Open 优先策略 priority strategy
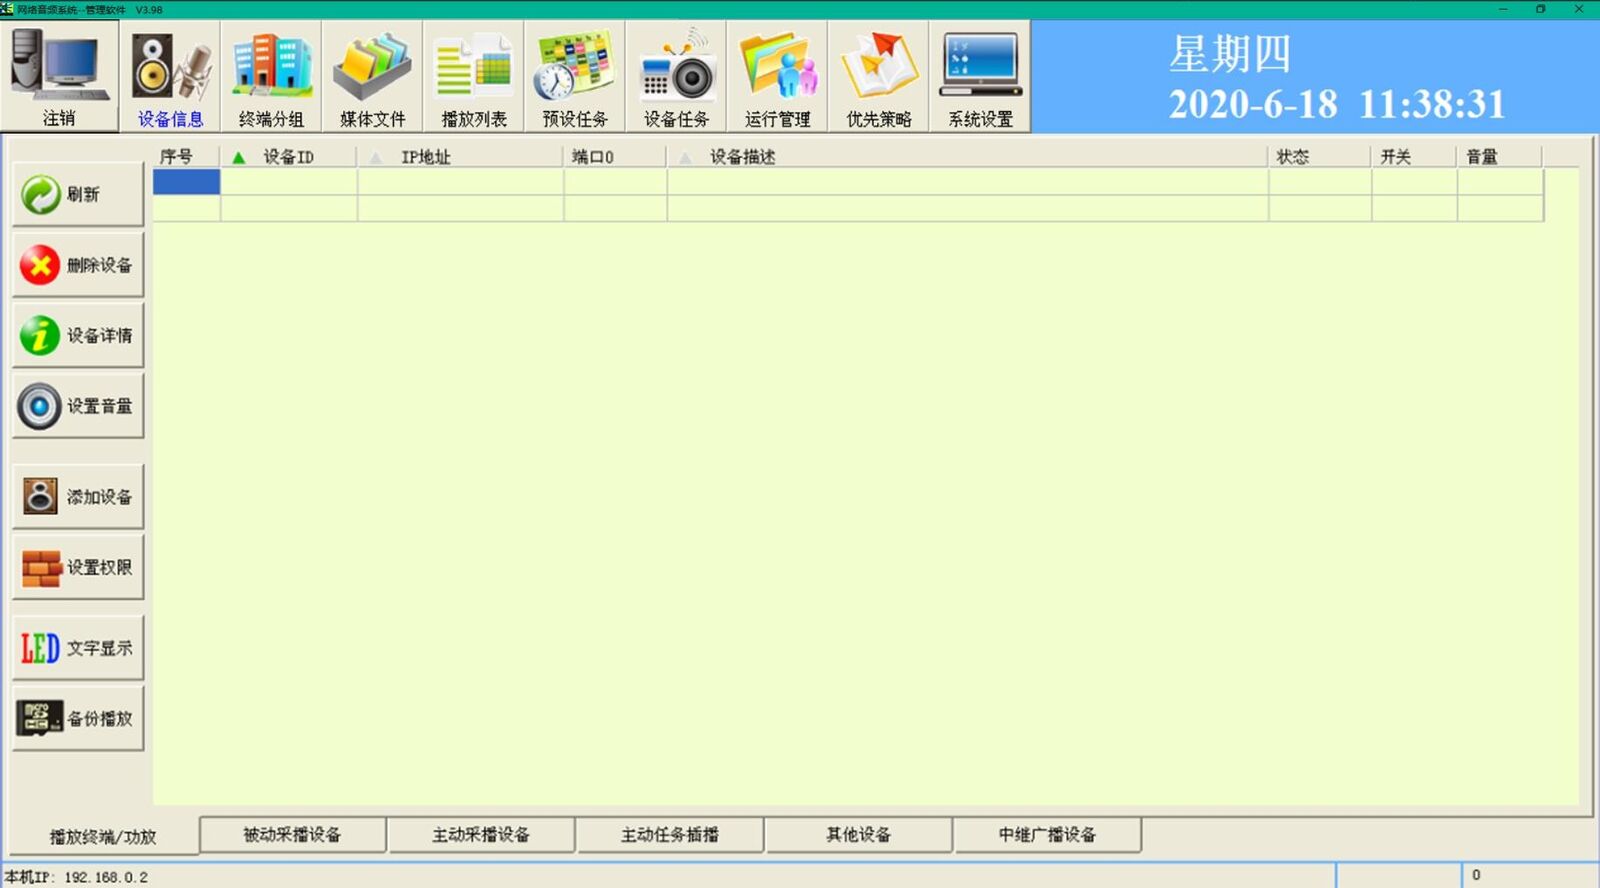 878,77
